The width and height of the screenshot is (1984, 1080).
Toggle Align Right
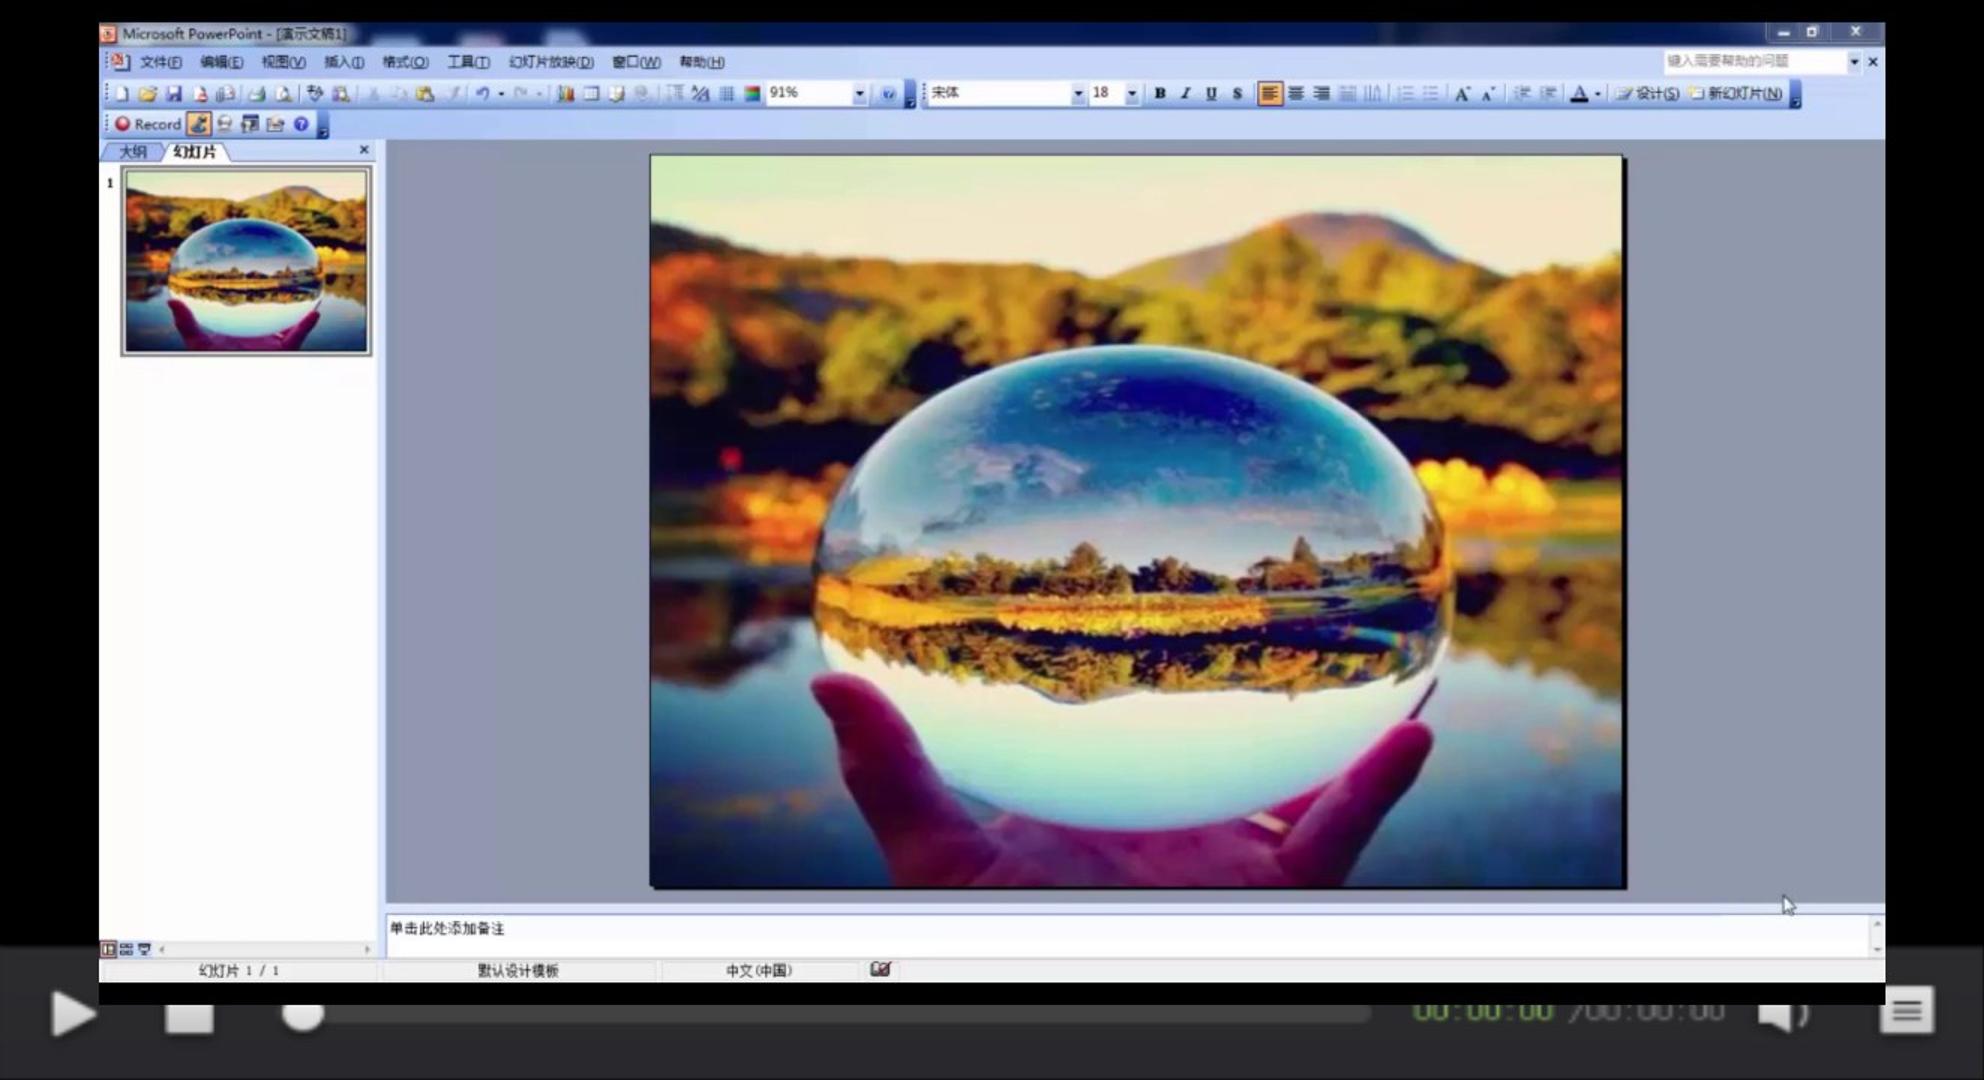point(1321,93)
